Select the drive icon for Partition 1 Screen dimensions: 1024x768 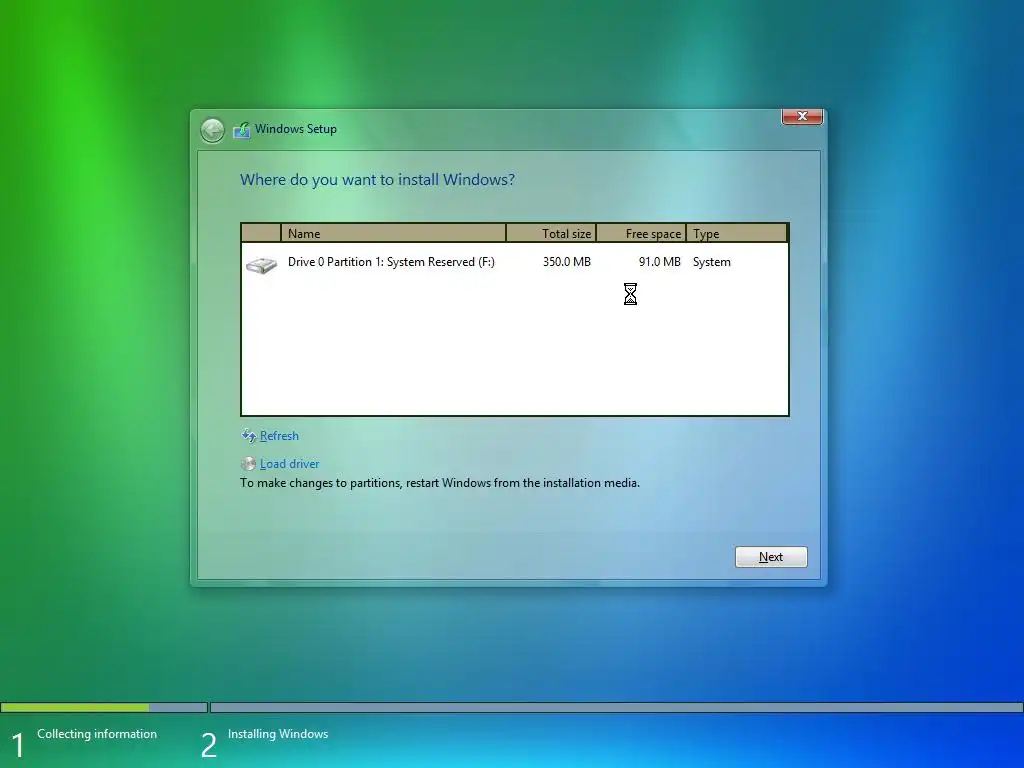coord(261,264)
